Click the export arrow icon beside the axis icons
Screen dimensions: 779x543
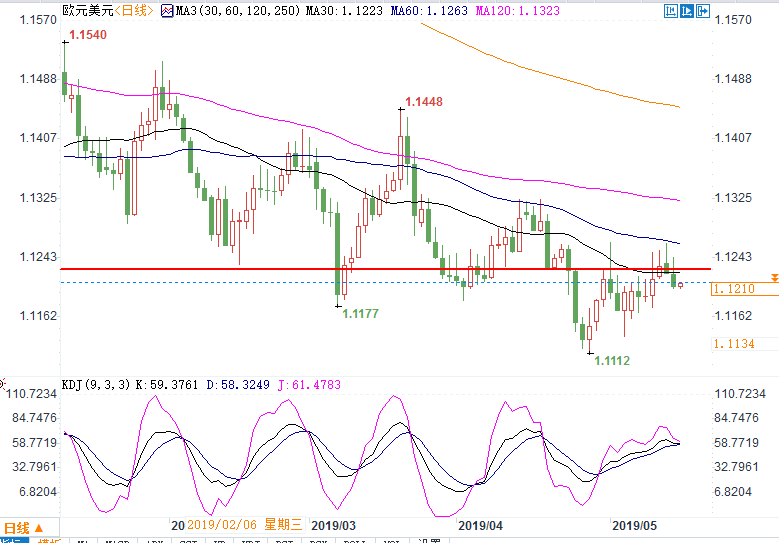tap(702, 11)
